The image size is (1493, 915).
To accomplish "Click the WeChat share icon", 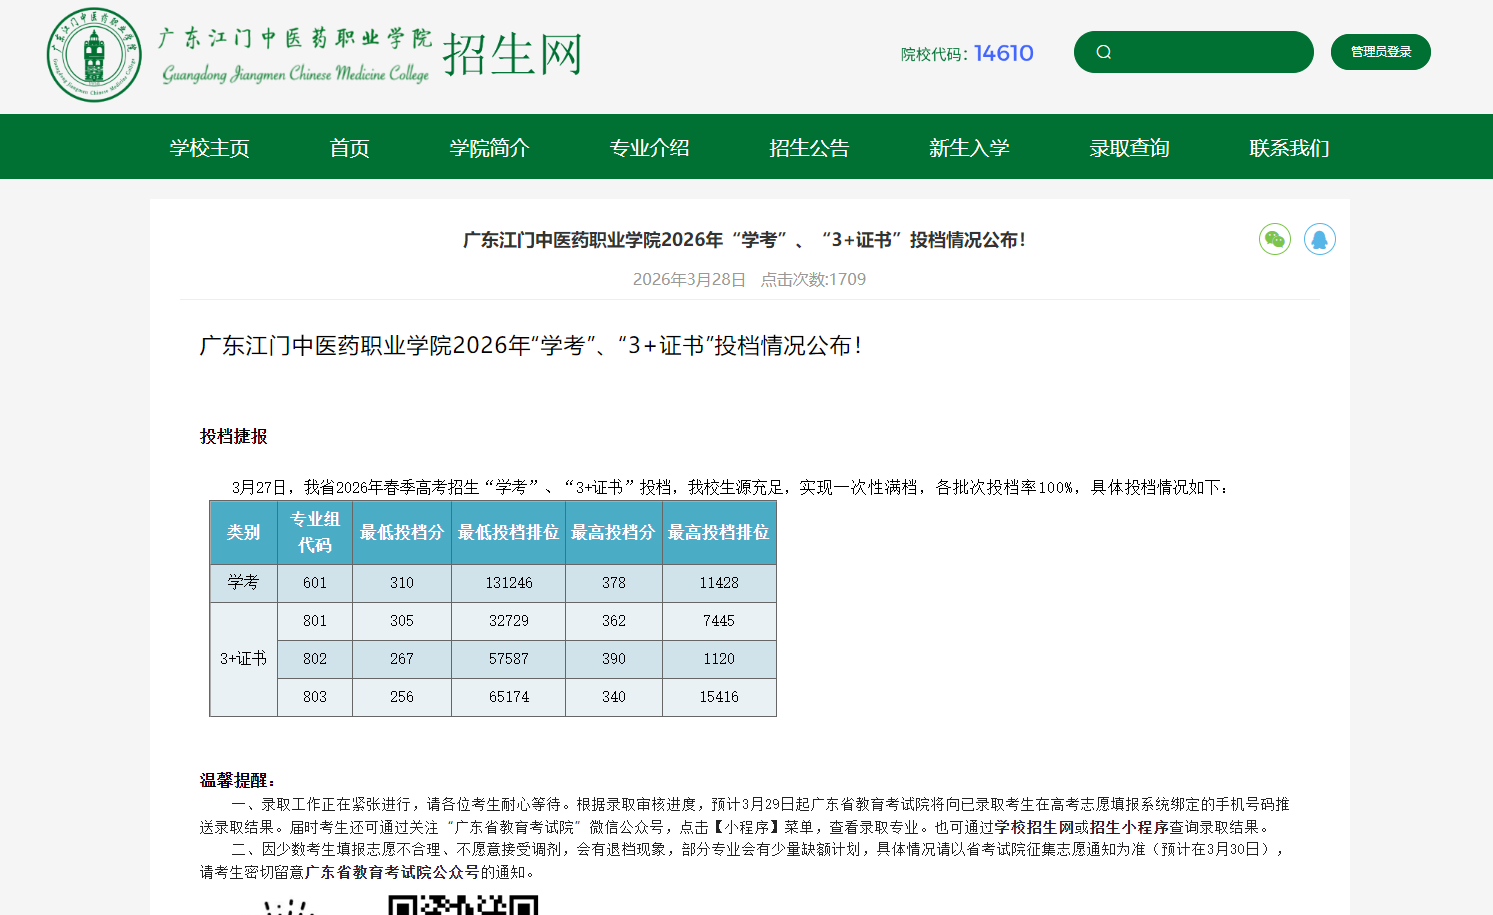I will 1274,239.
